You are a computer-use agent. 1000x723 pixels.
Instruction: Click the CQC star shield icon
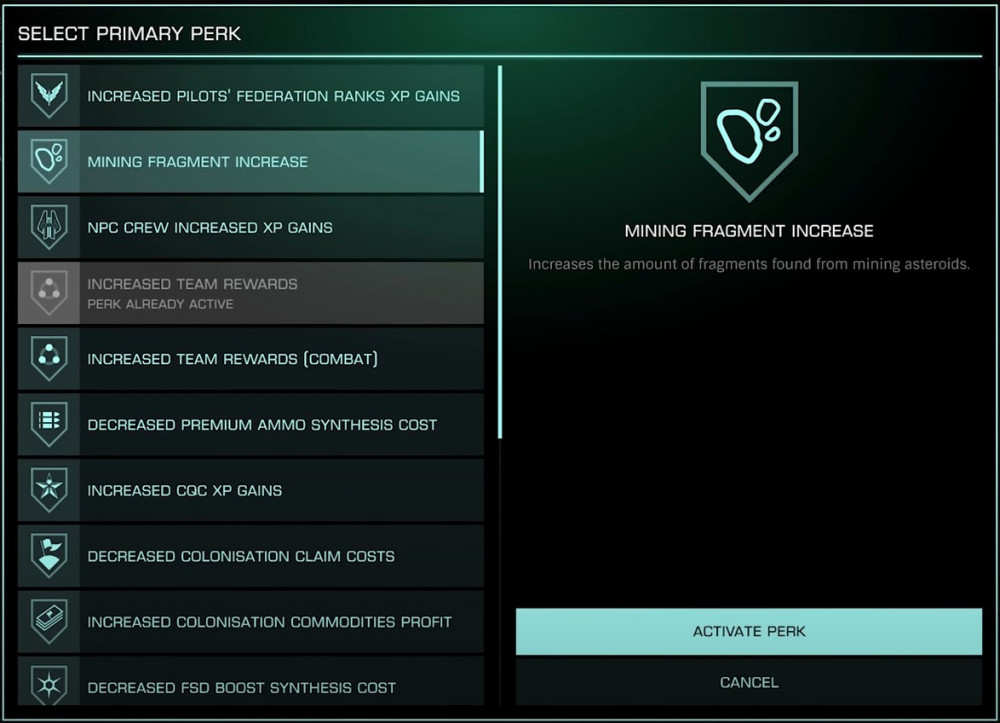pos(49,490)
